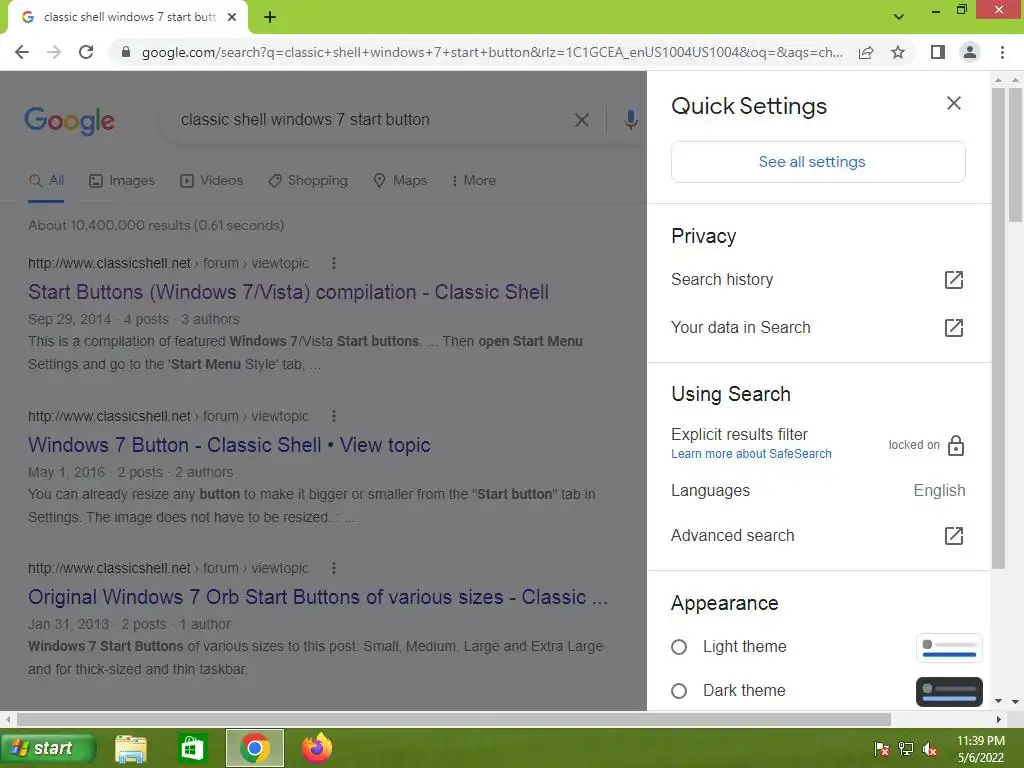This screenshot has height=768, width=1024.
Task: Open the Chrome profile avatar
Action: 970,52
